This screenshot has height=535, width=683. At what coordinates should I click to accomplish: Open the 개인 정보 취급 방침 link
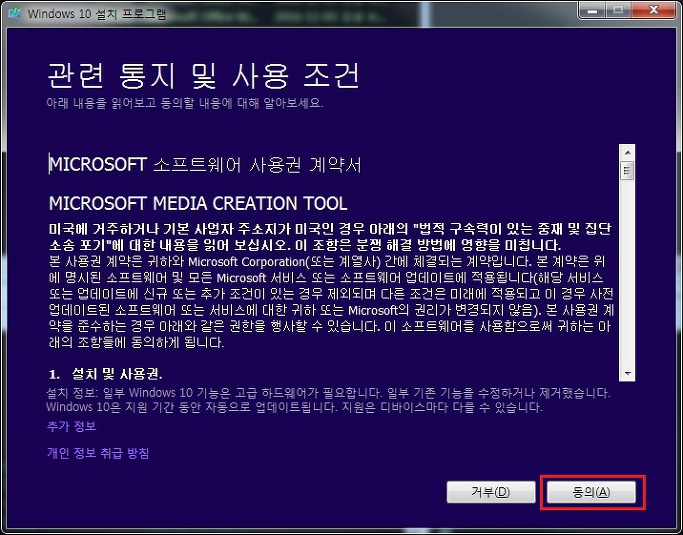[98, 453]
